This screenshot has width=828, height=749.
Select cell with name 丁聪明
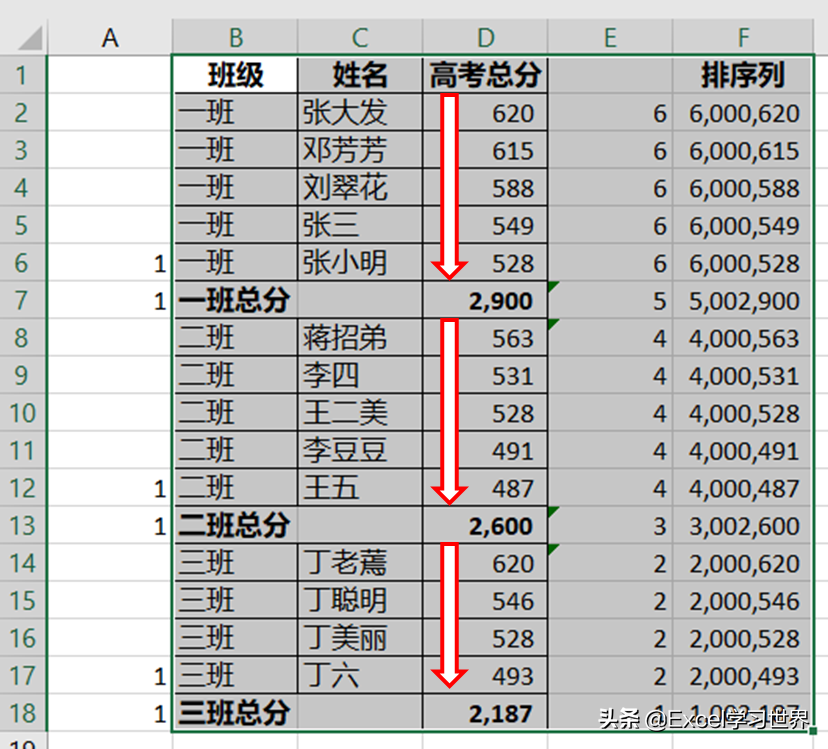pyautogui.click(x=360, y=600)
